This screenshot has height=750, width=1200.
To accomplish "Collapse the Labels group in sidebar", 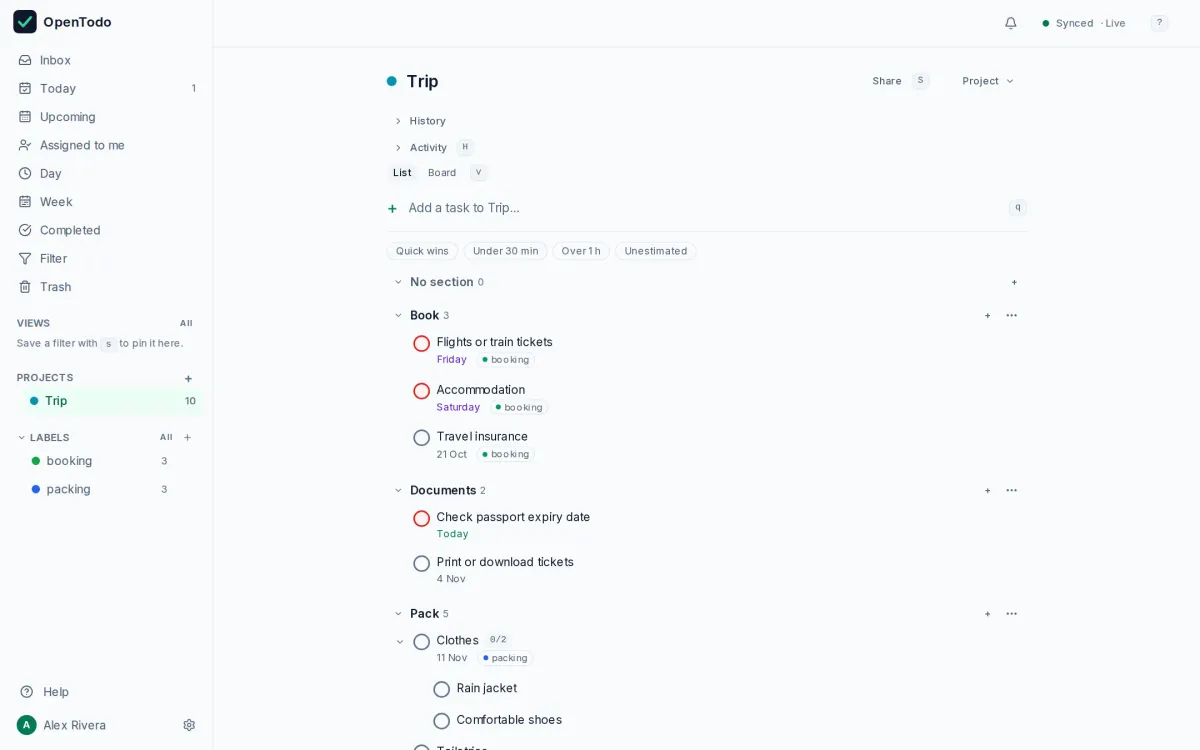I will [x=22, y=437].
